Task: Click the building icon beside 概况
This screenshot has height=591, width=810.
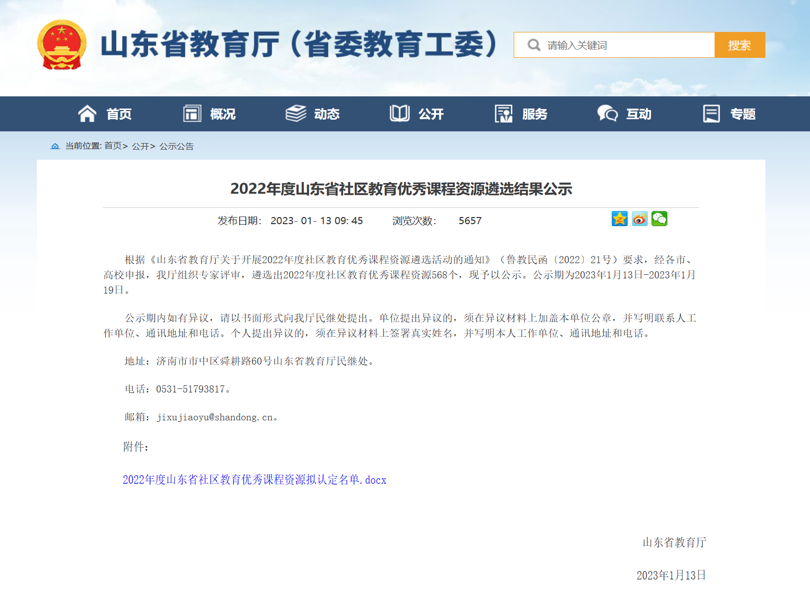Action: [x=192, y=114]
